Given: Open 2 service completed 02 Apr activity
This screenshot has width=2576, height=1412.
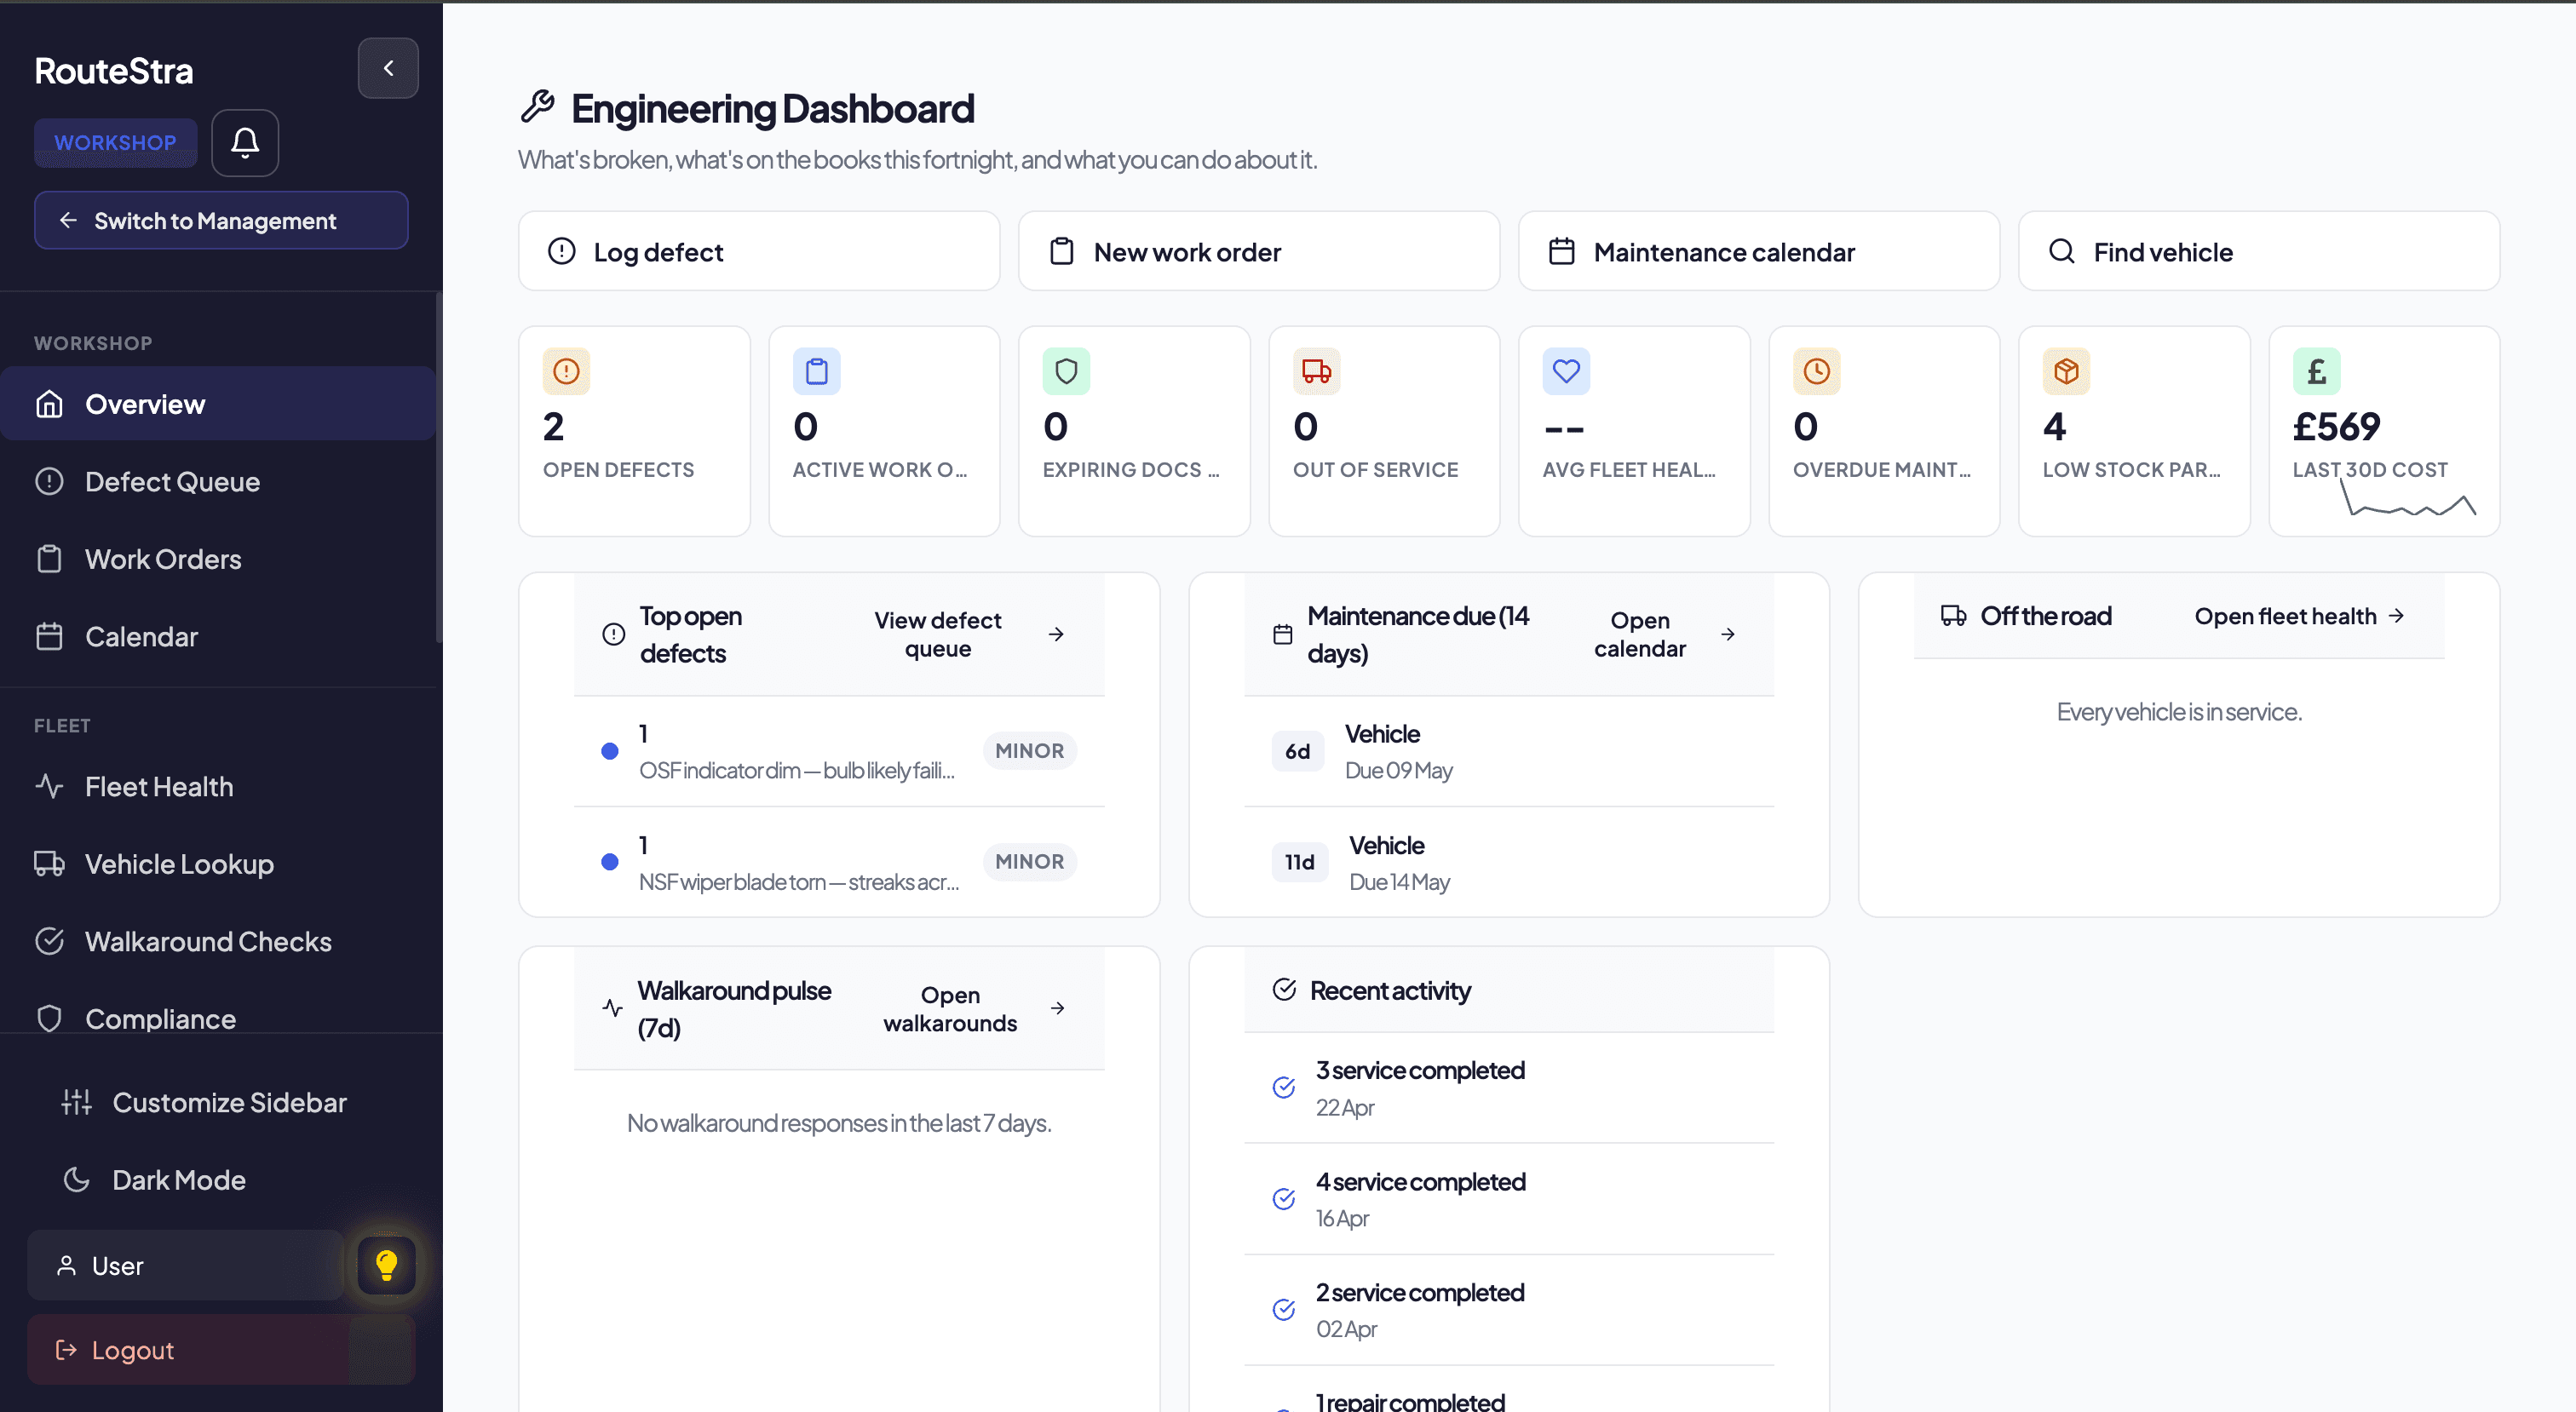Looking at the screenshot, I should [x=1509, y=1310].
